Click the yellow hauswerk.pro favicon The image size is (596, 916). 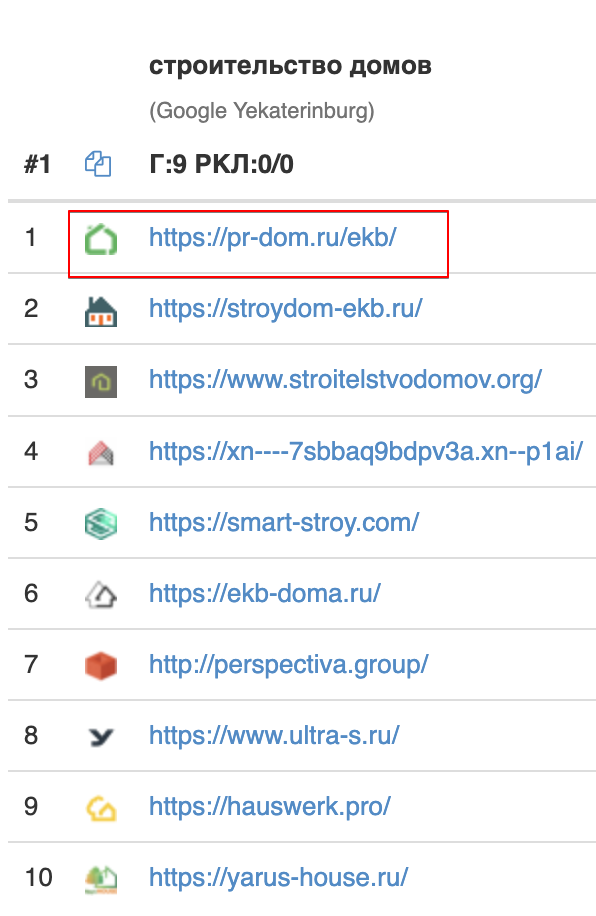[x=101, y=809]
